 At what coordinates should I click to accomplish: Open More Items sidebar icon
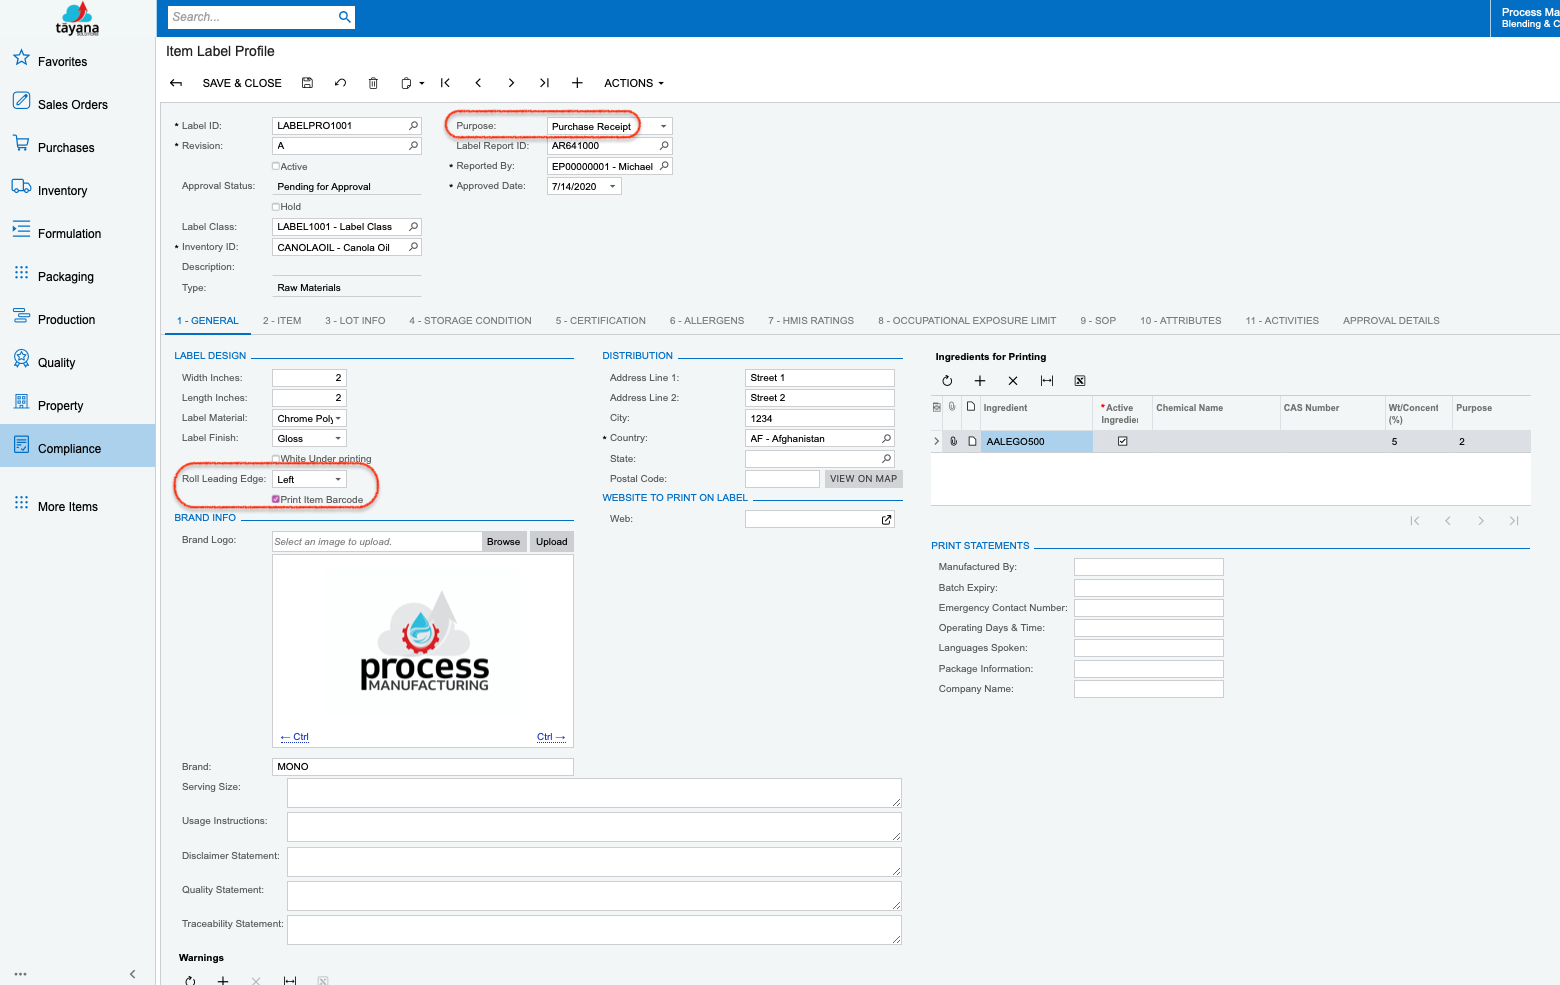coord(21,502)
